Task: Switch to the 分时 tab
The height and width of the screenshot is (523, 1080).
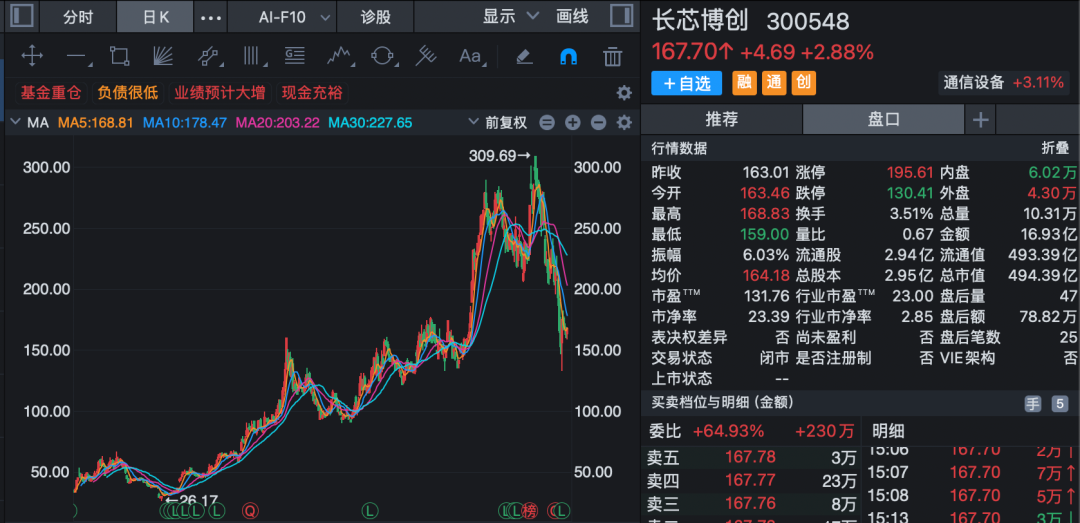Action: point(78,17)
